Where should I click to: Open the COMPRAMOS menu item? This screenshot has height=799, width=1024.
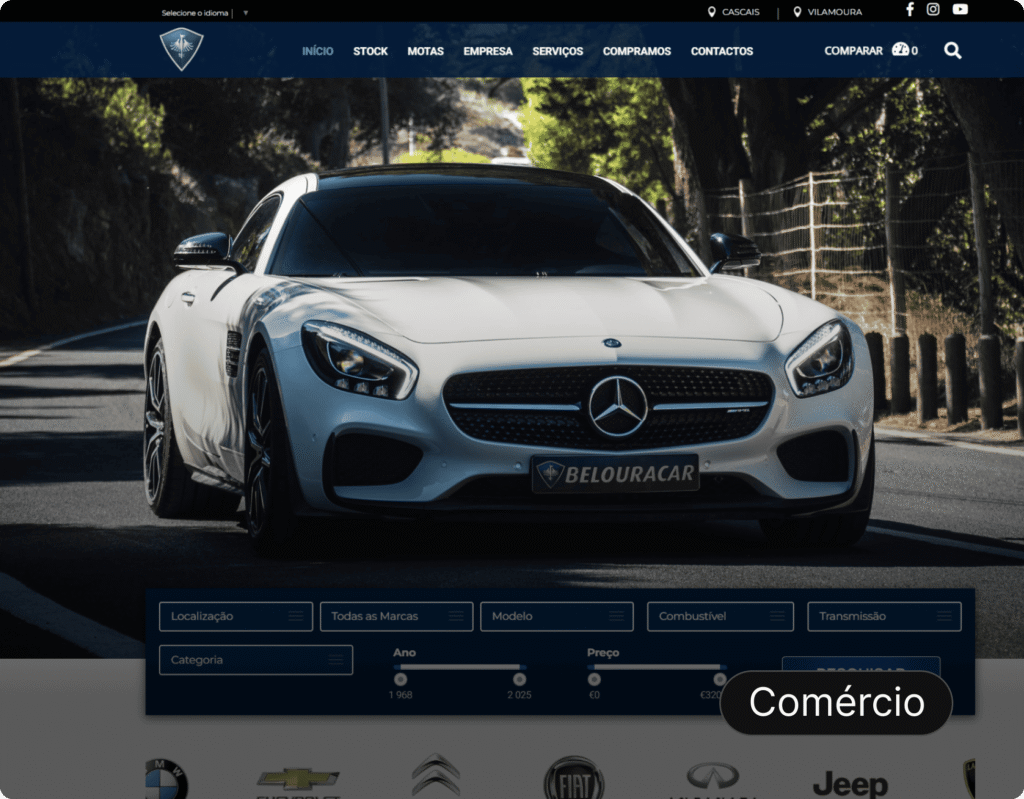point(637,51)
